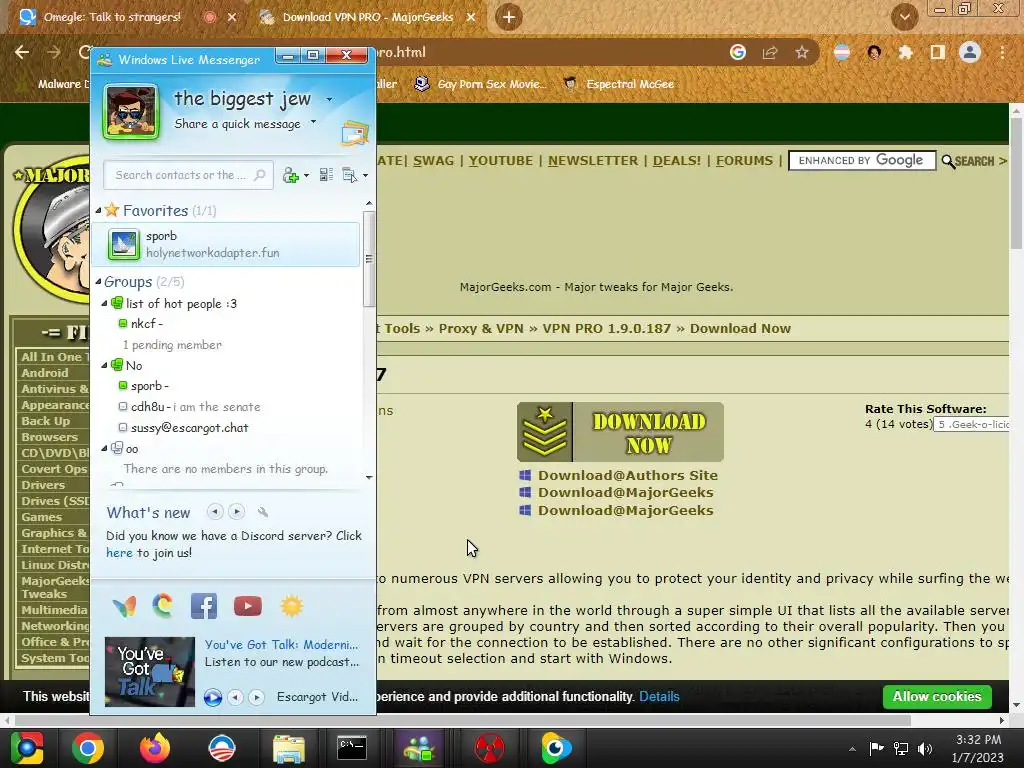Open the NEWSLETTER menu link

pyautogui.click(x=592, y=161)
